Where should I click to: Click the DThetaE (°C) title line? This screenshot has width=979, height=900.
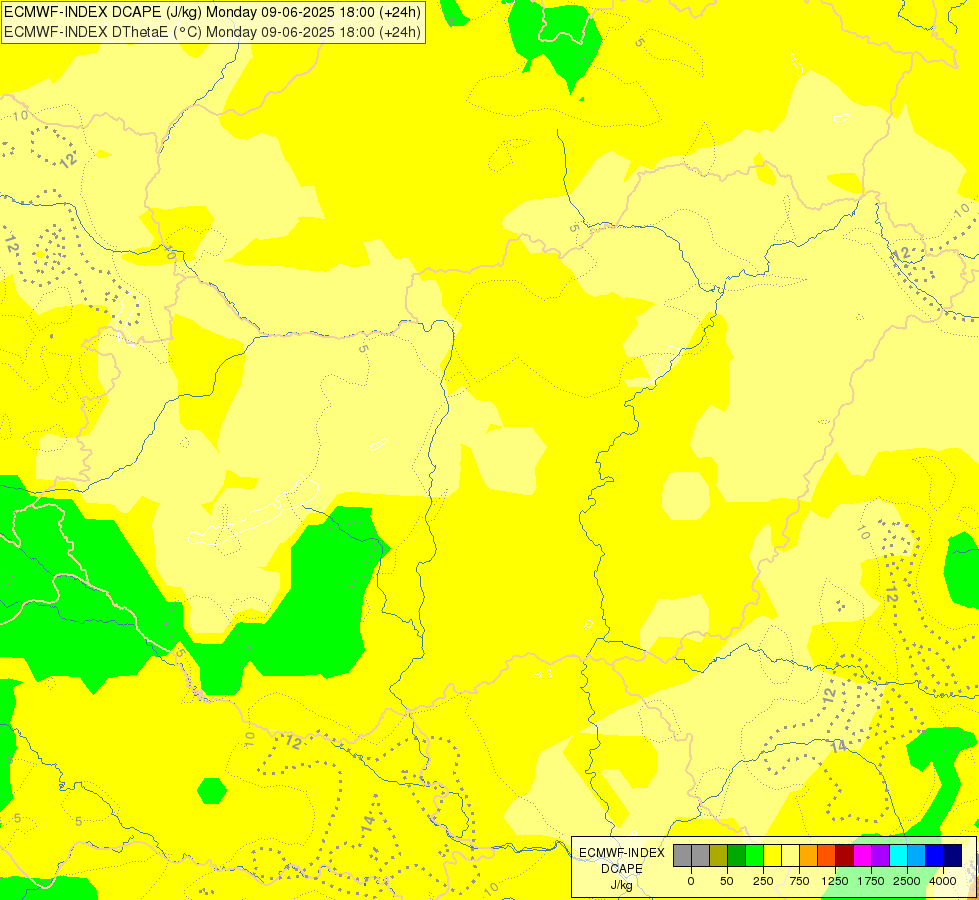coord(212,32)
